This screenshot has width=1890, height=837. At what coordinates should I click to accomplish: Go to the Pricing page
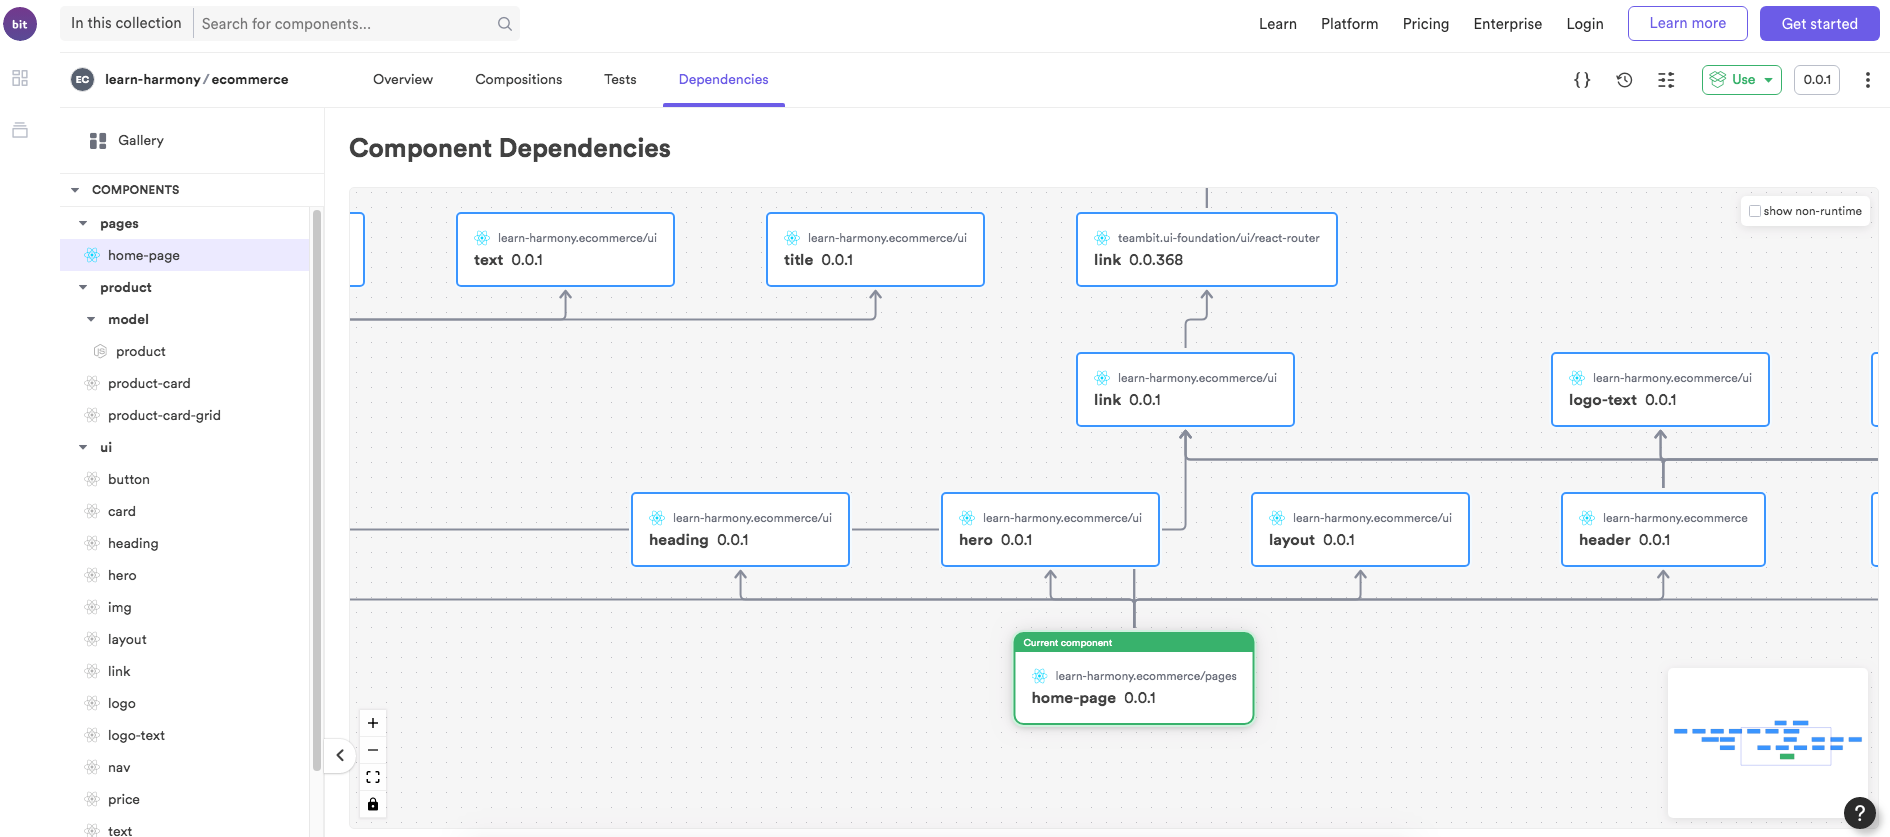[1425, 24]
